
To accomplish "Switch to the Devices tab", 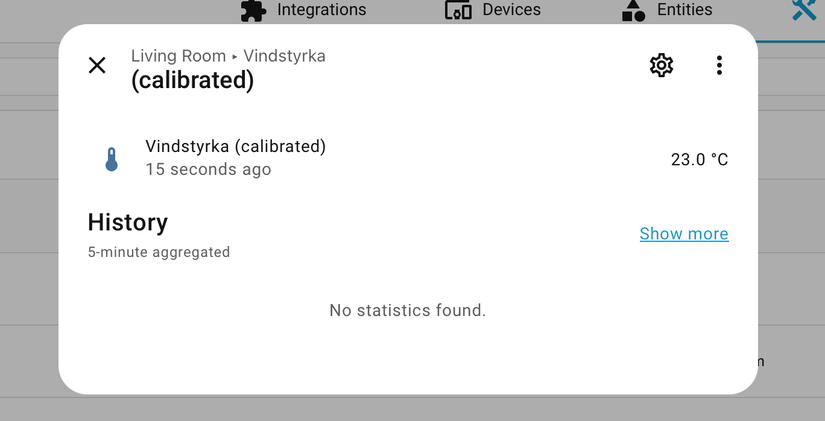I will point(511,10).
